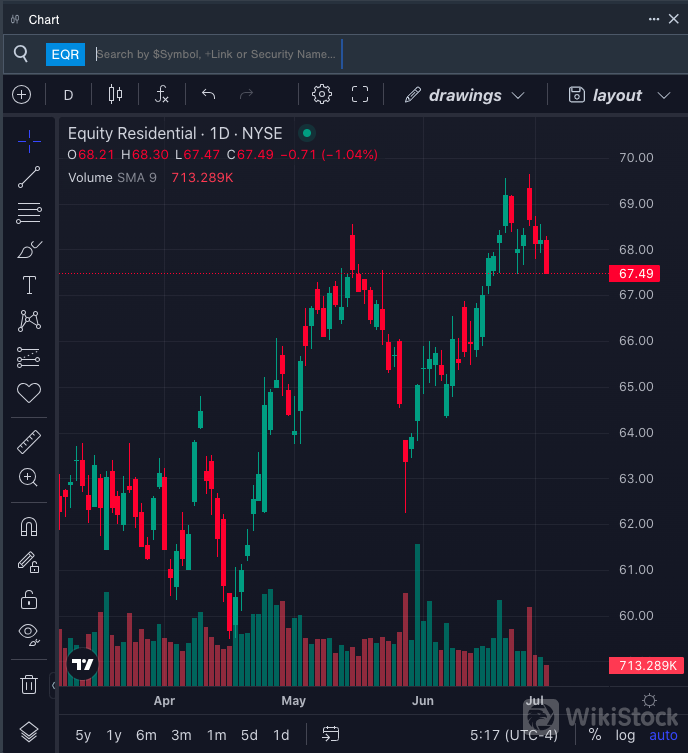Choose the brush drawing tool
The image size is (688, 753).
point(29,249)
